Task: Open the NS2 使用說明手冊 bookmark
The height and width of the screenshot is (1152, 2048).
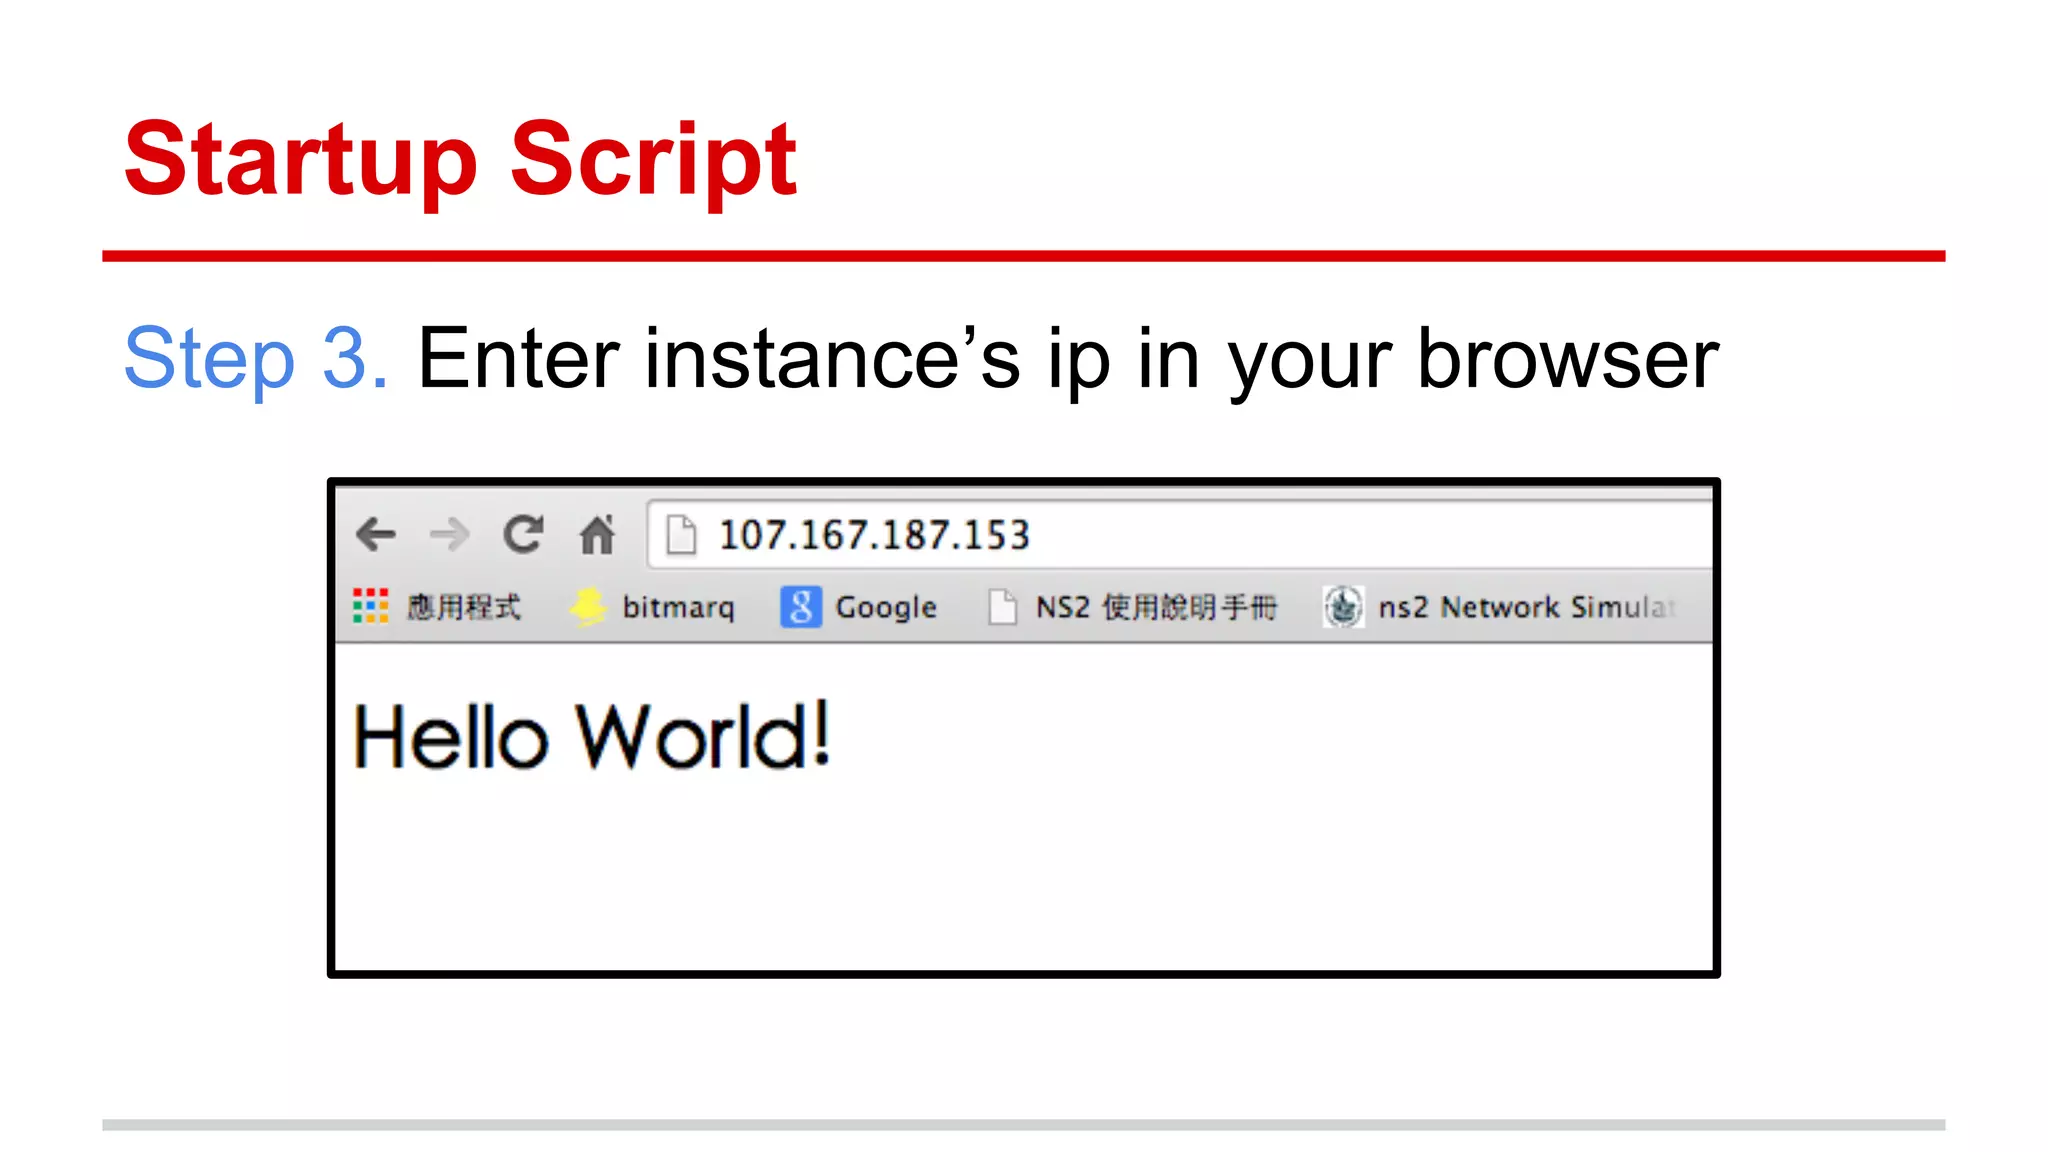Action: click(x=1156, y=606)
